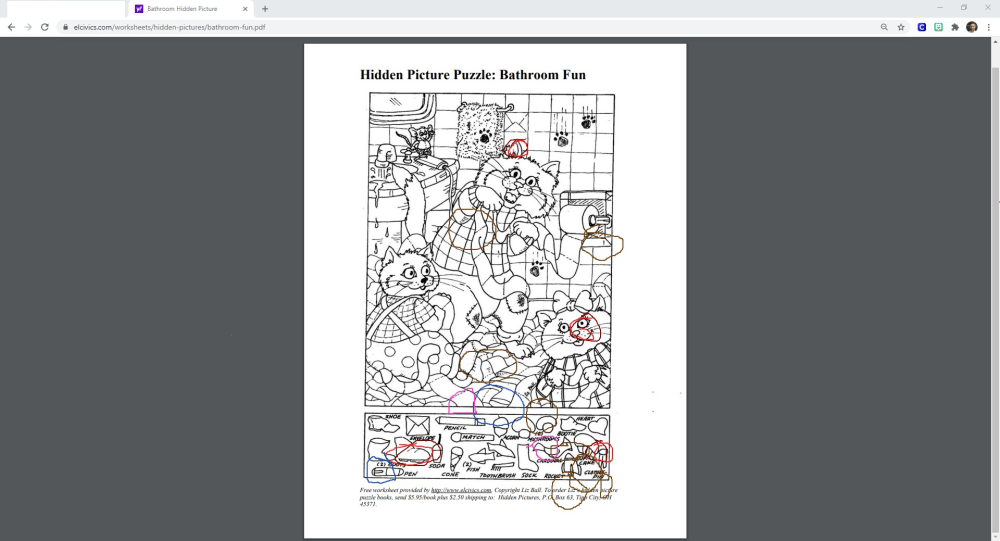
Task: Open the user profile avatar
Action: (971, 27)
